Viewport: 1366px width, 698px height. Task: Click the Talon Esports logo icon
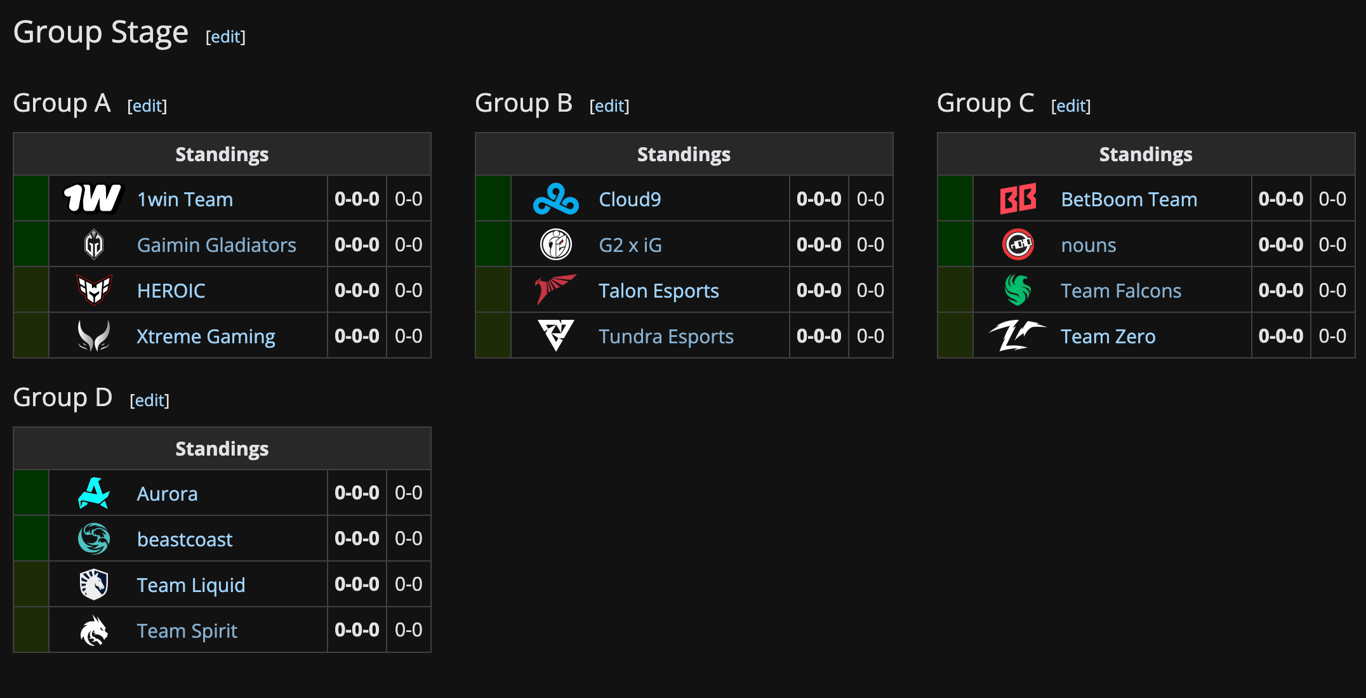(x=556, y=290)
